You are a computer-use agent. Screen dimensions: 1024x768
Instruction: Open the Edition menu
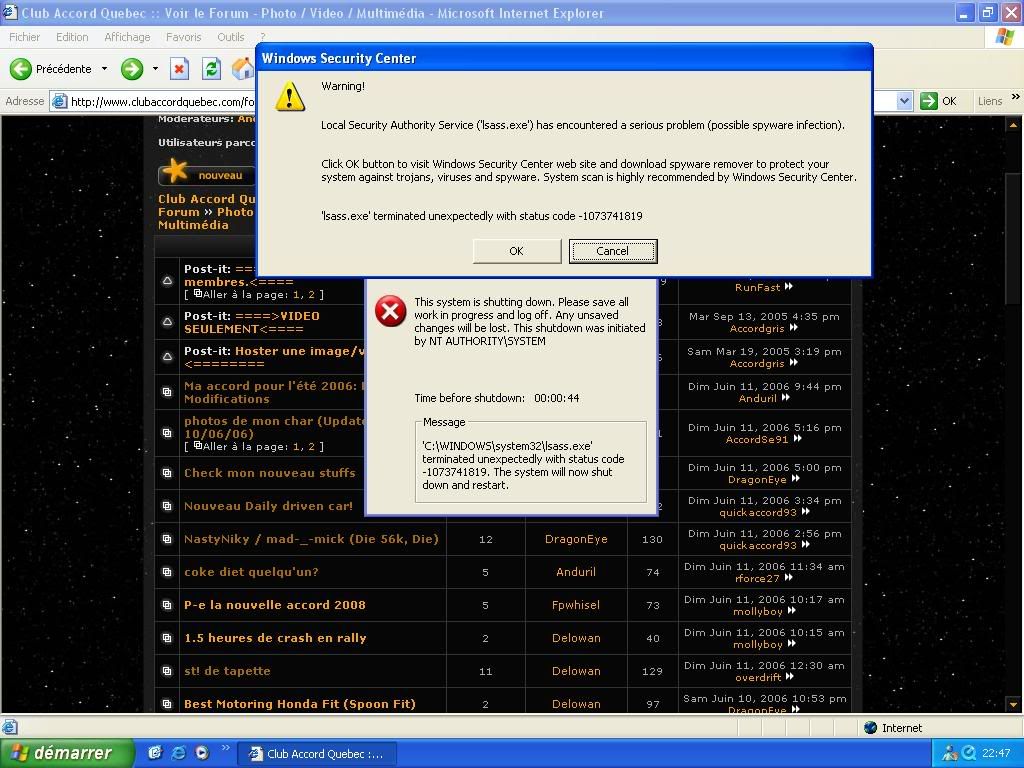pos(72,37)
